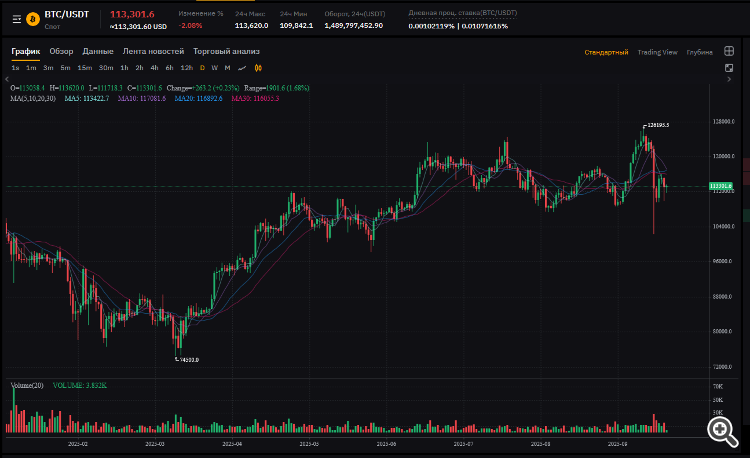Click the orange candlestick chart type icon
The height and width of the screenshot is (458, 750).
point(257,68)
